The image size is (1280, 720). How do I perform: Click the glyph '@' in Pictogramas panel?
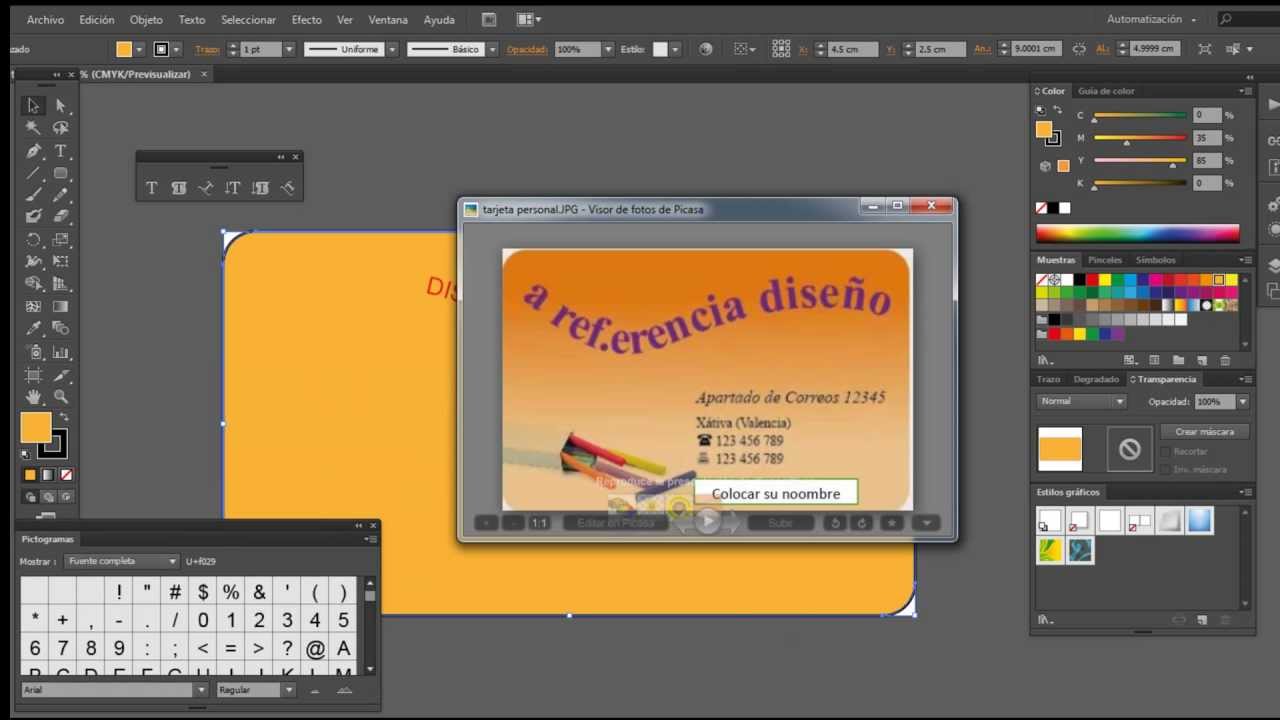tap(315, 648)
